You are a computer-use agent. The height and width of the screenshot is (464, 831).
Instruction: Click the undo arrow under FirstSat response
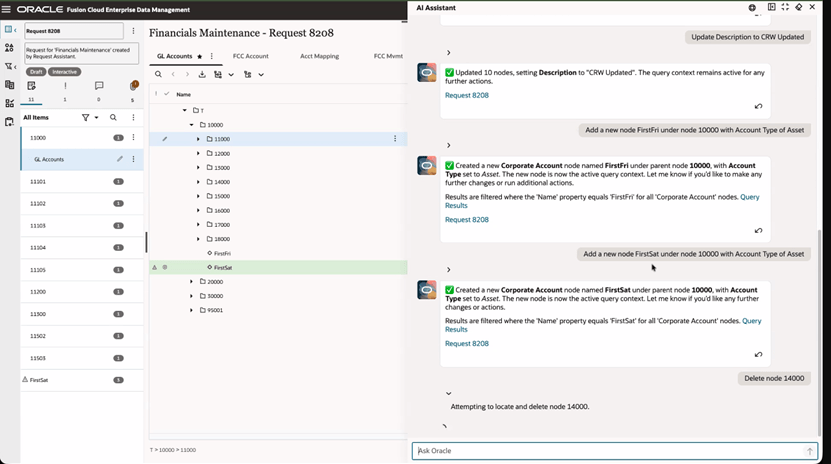[x=758, y=354]
